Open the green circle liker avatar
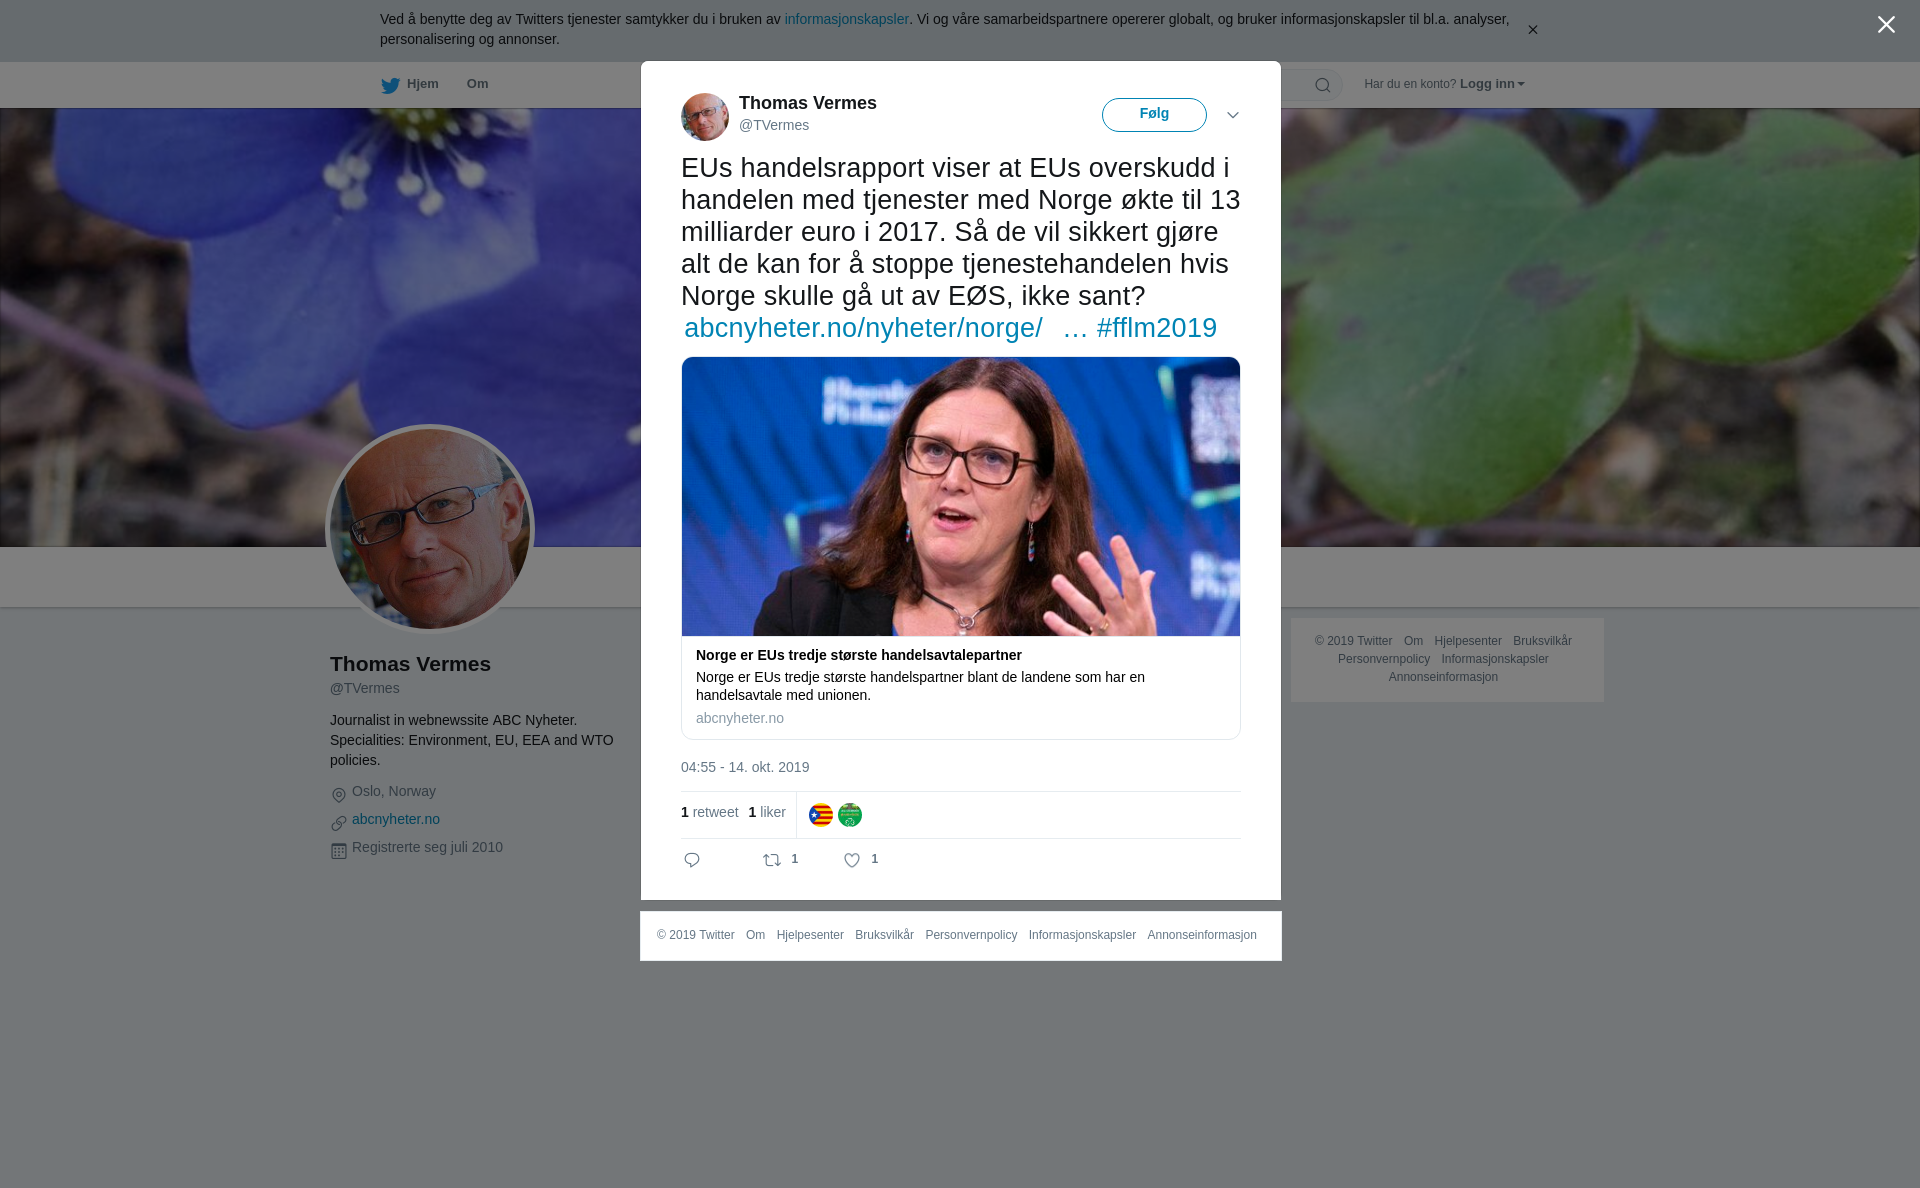Viewport: 1920px width, 1188px height. click(850, 815)
